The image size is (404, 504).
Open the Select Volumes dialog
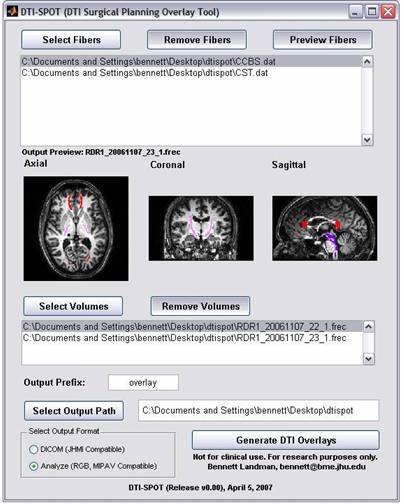[x=73, y=306]
